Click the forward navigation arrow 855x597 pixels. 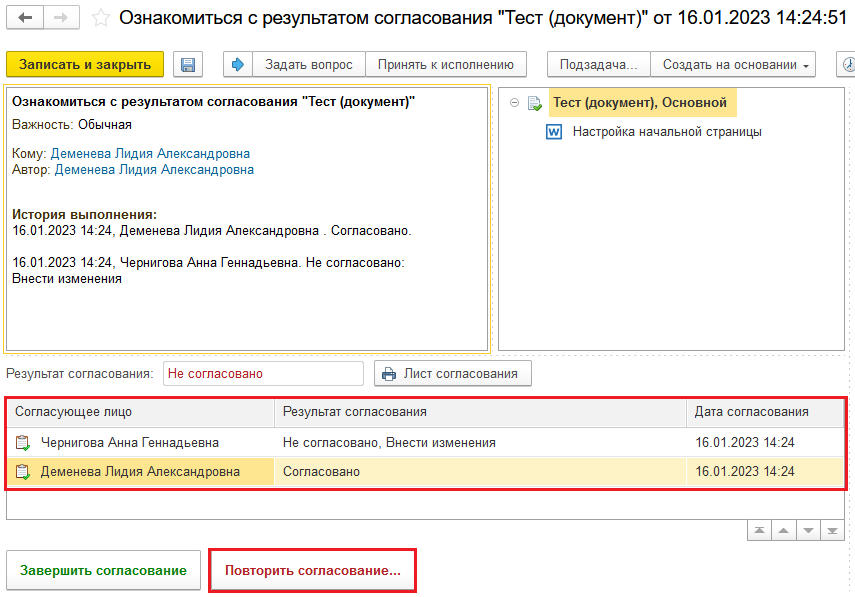pos(61,18)
